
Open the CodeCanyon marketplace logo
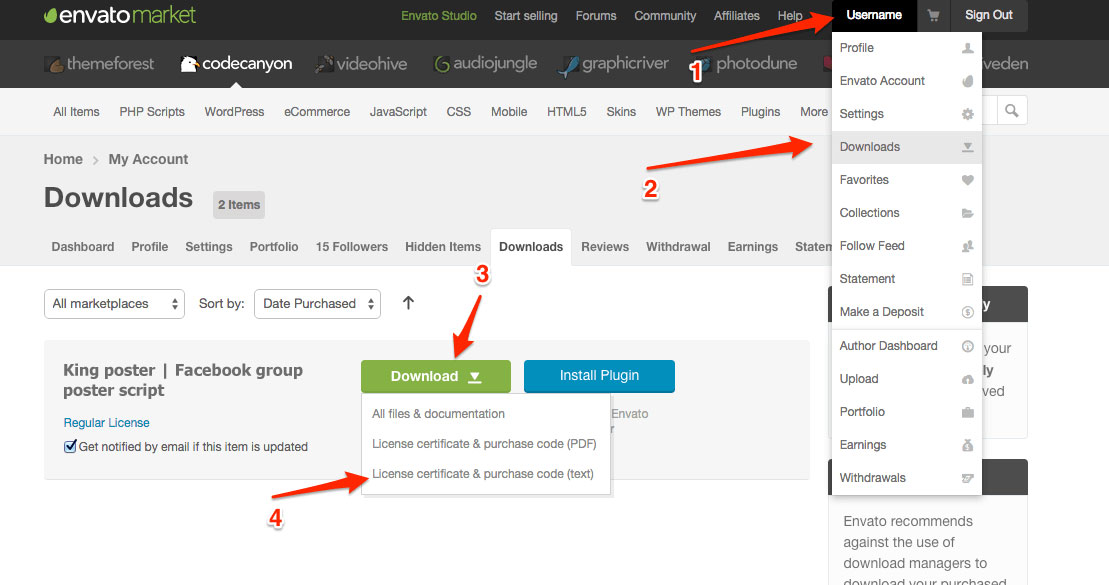(x=236, y=64)
